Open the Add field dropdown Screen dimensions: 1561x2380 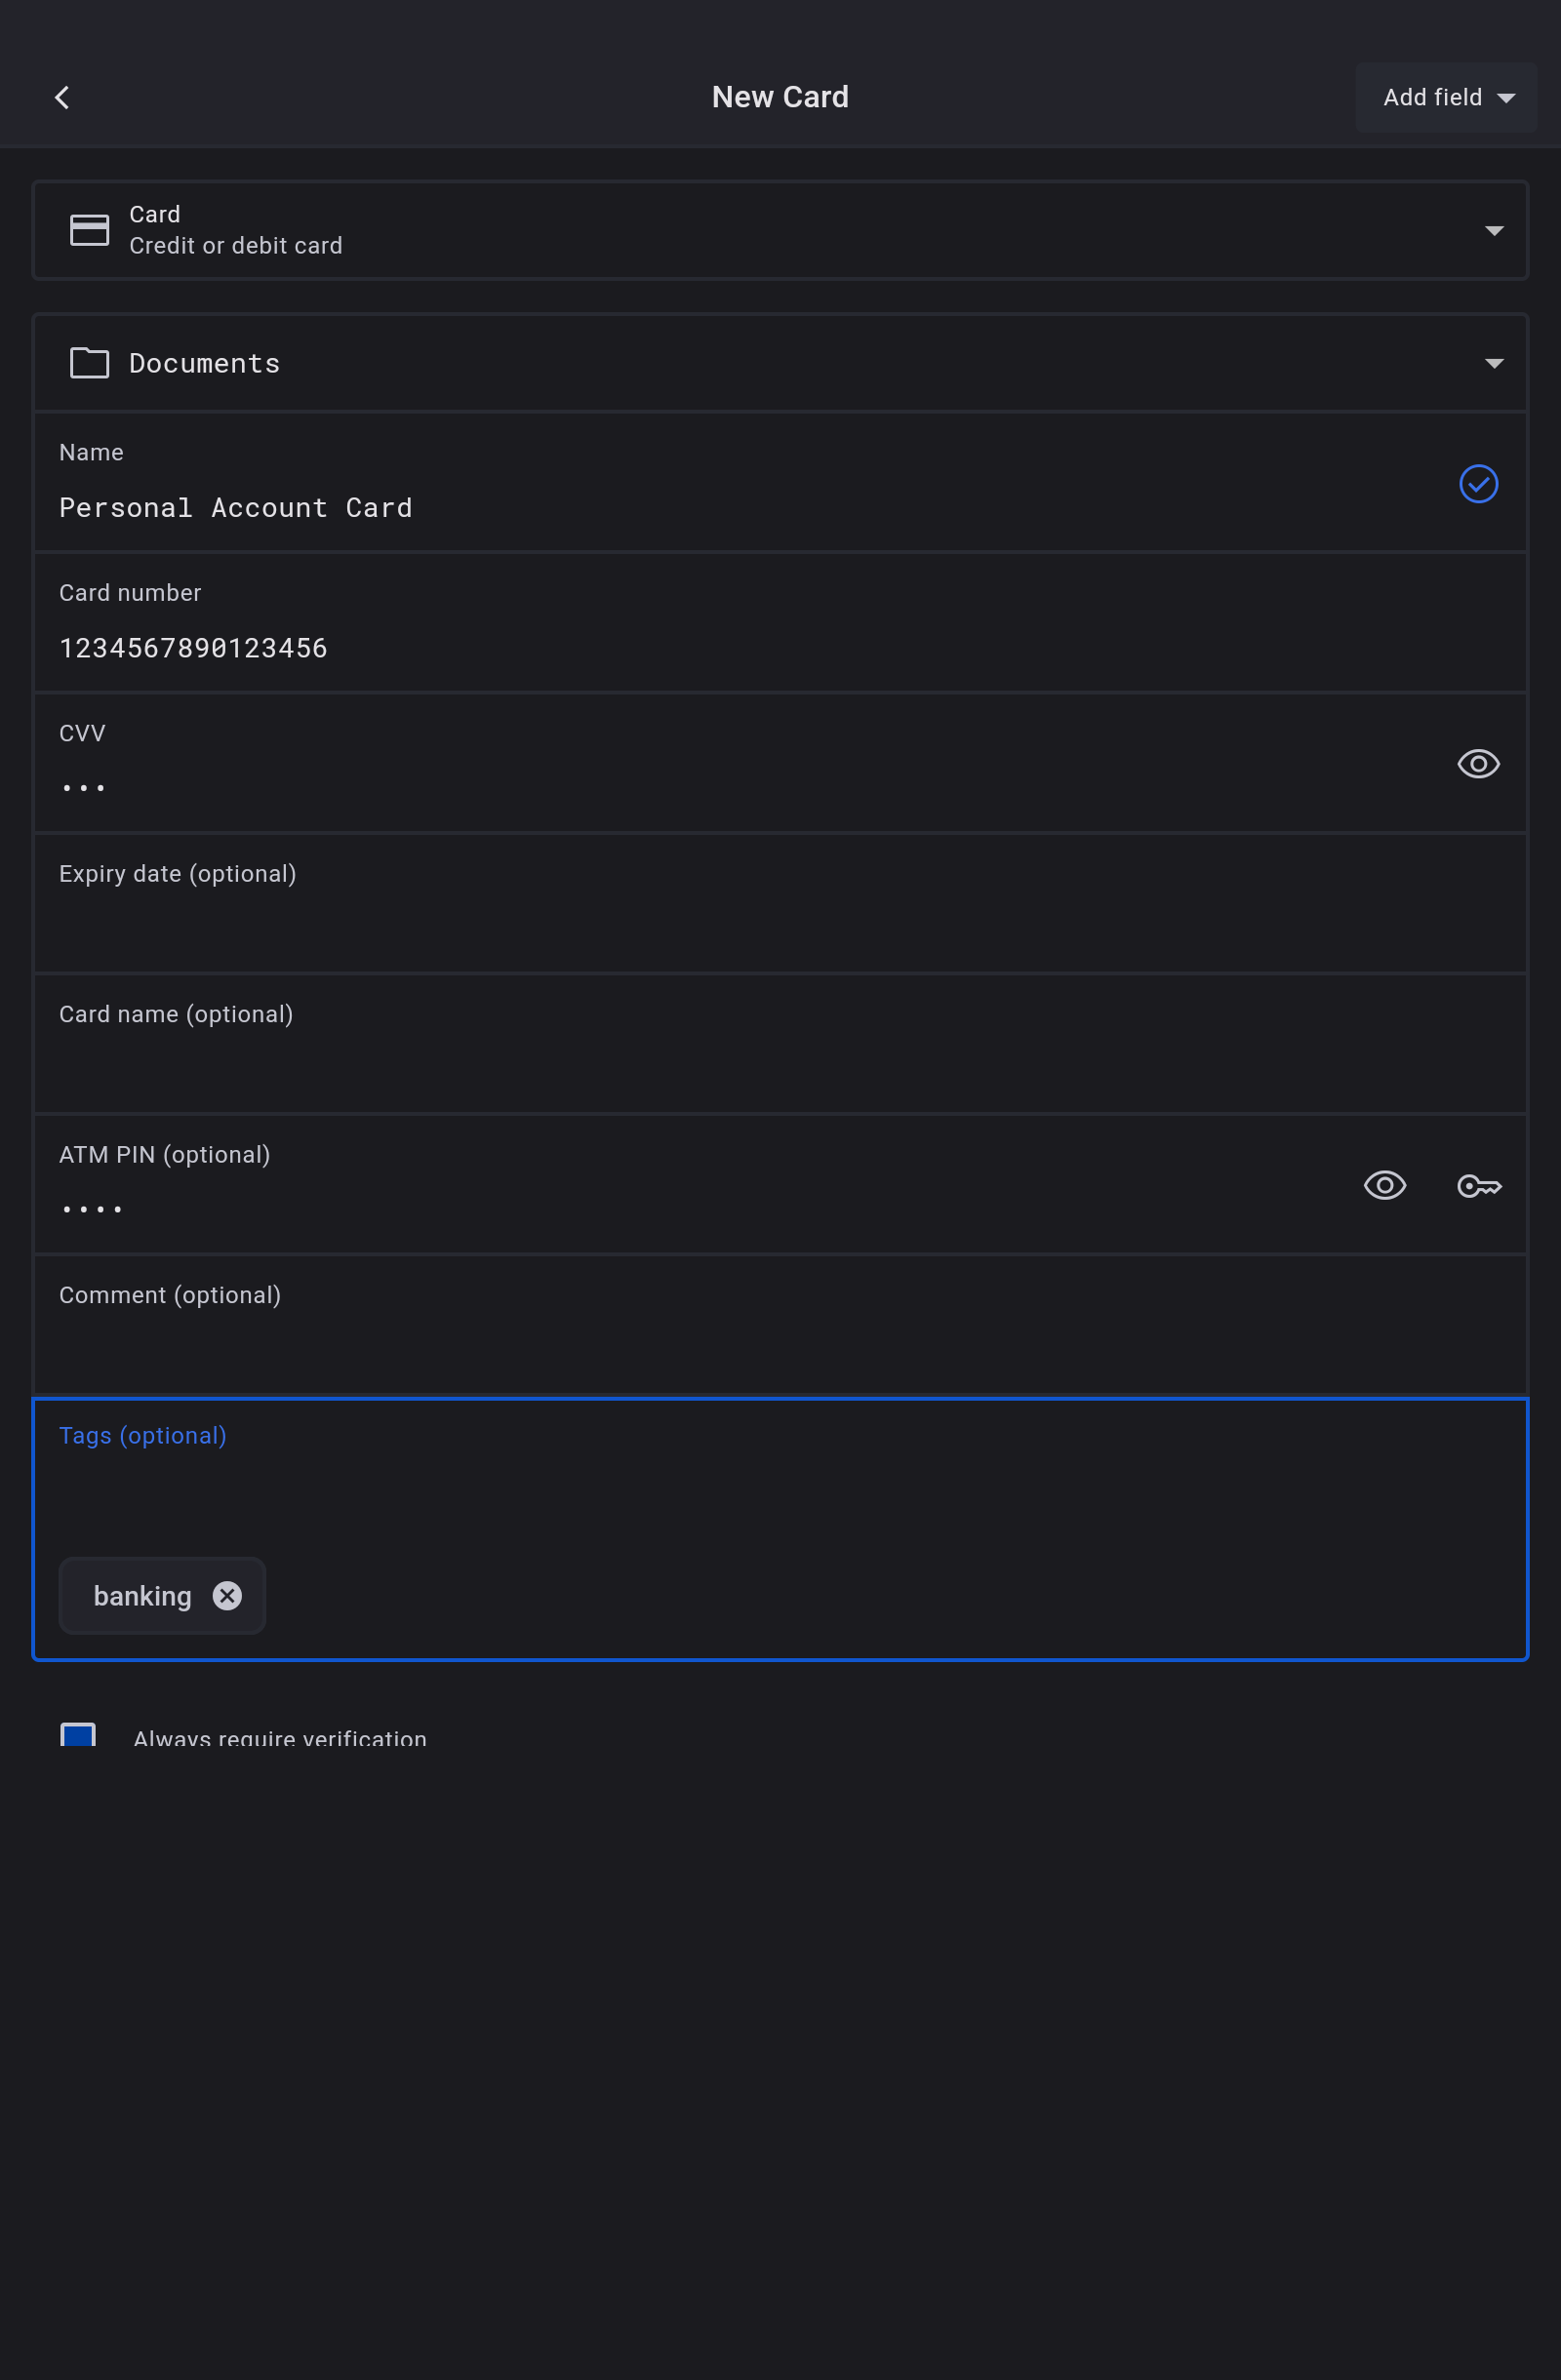coord(1445,97)
